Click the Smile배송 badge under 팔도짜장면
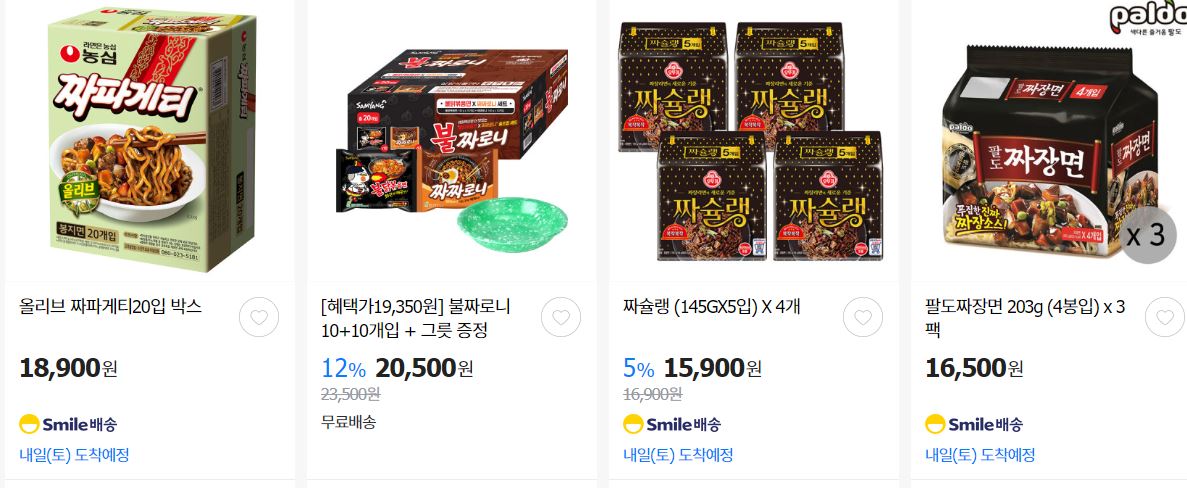Screen dimensions: 1187x488 [974, 424]
